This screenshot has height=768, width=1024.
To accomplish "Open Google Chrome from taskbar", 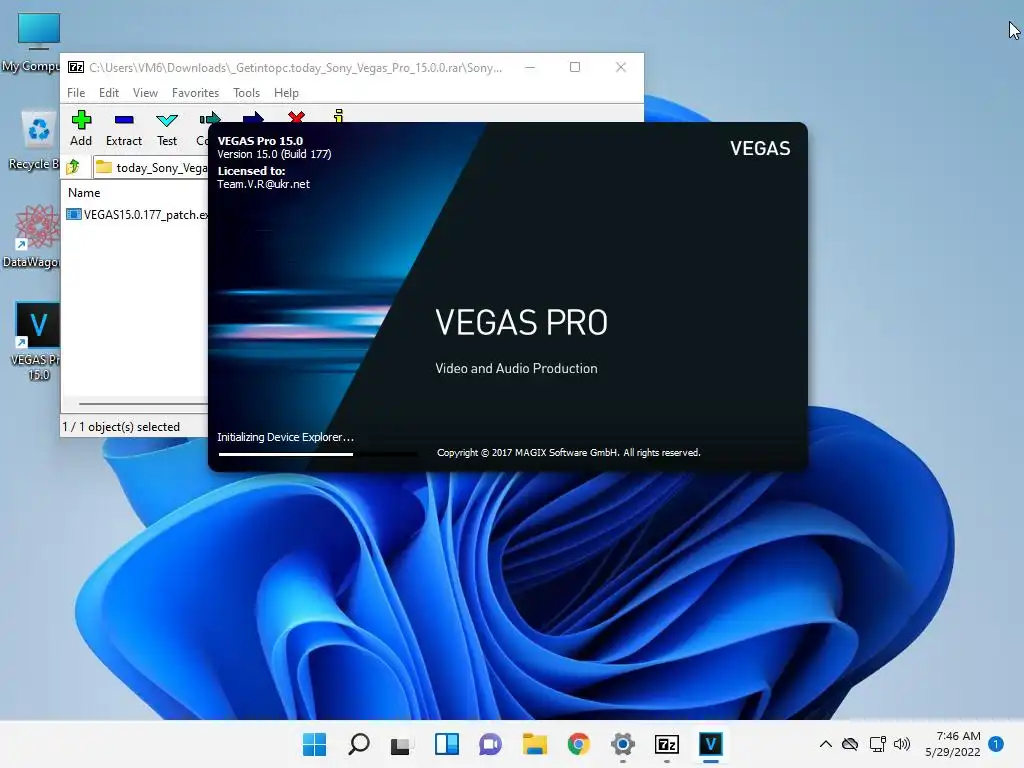I will pos(579,744).
